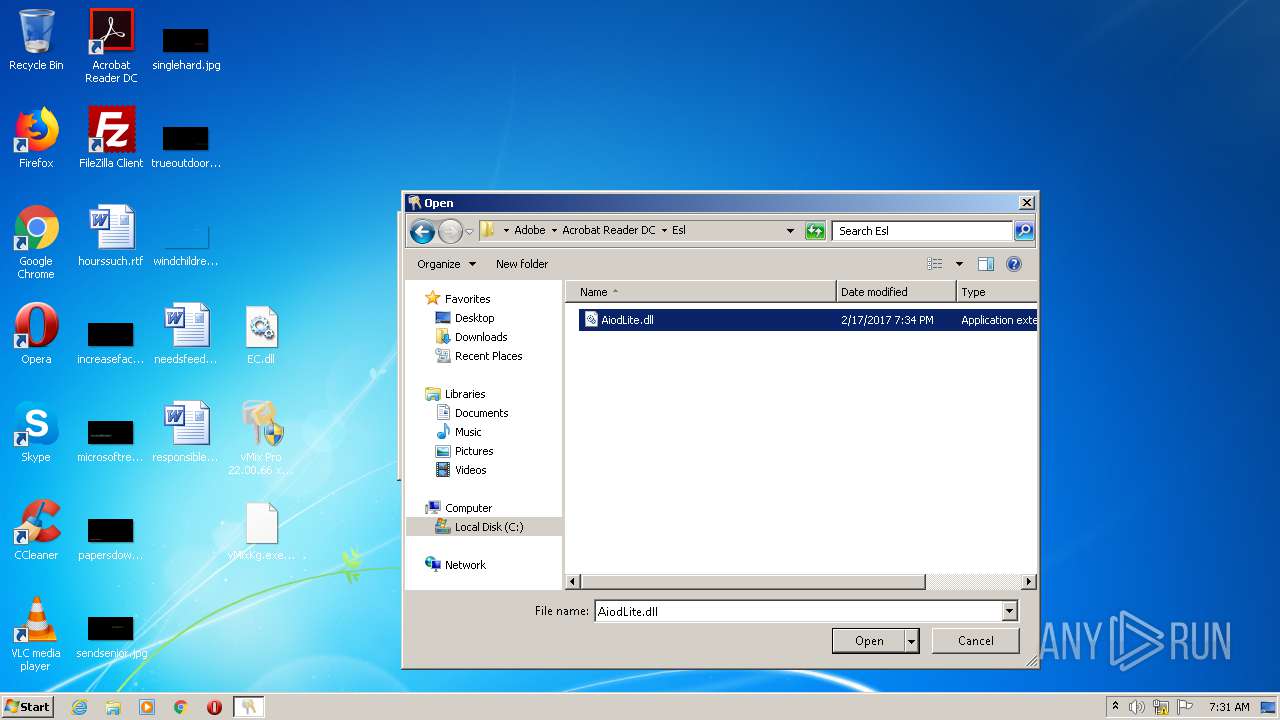Select the AiodLite.dll file row
Screen dimensions: 1280x720
pyautogui.click(x=807, y=320)
